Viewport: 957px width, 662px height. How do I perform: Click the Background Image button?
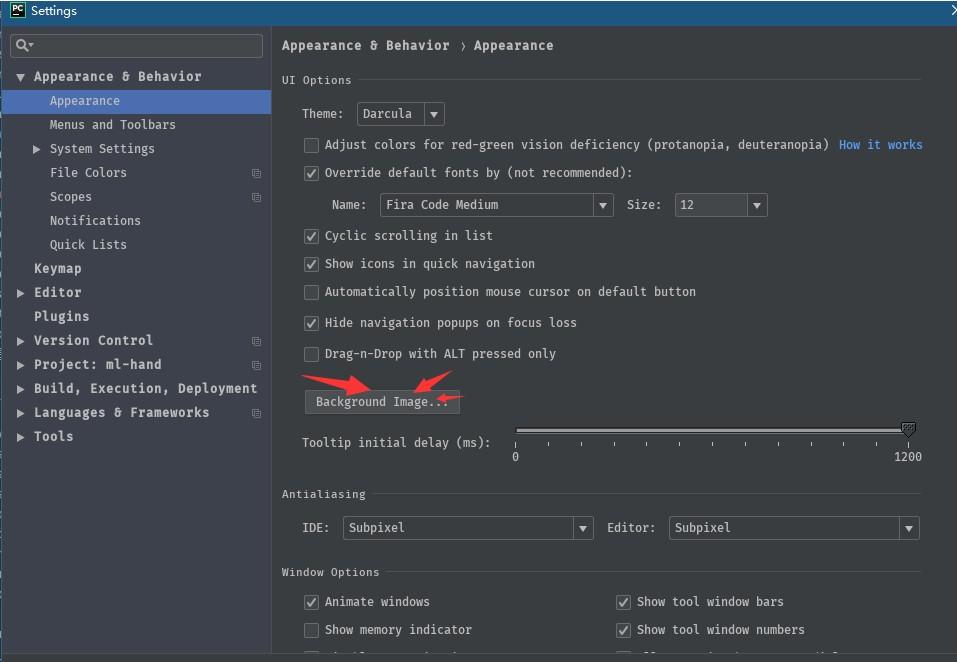coord(382,402)
